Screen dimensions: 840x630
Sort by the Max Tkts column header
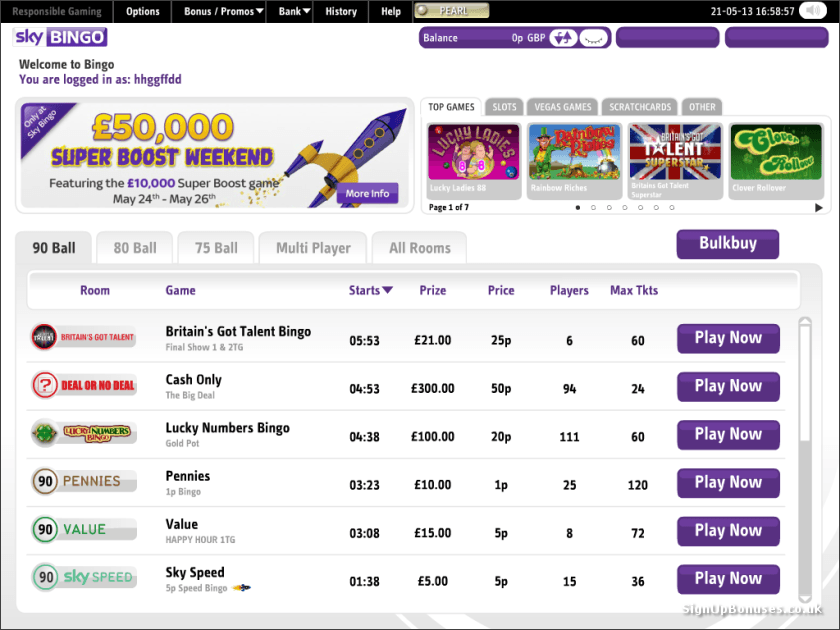tap(634, 290)
